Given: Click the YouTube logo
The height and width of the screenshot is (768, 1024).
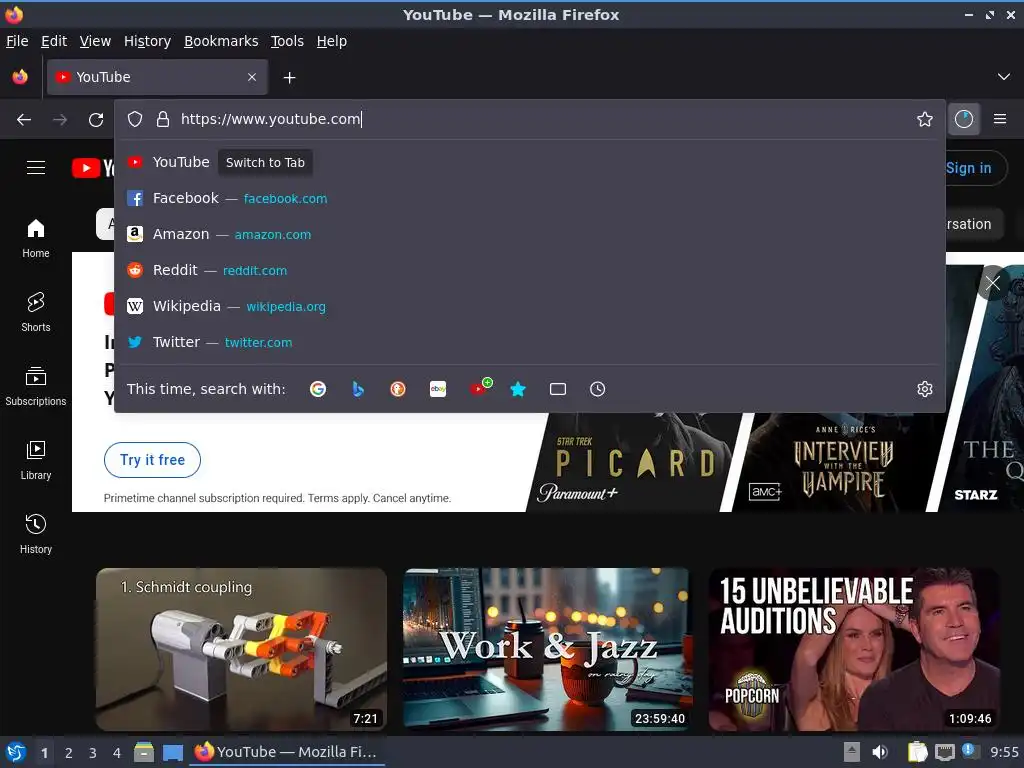Looking at the screenshot, I should point(93,168).
